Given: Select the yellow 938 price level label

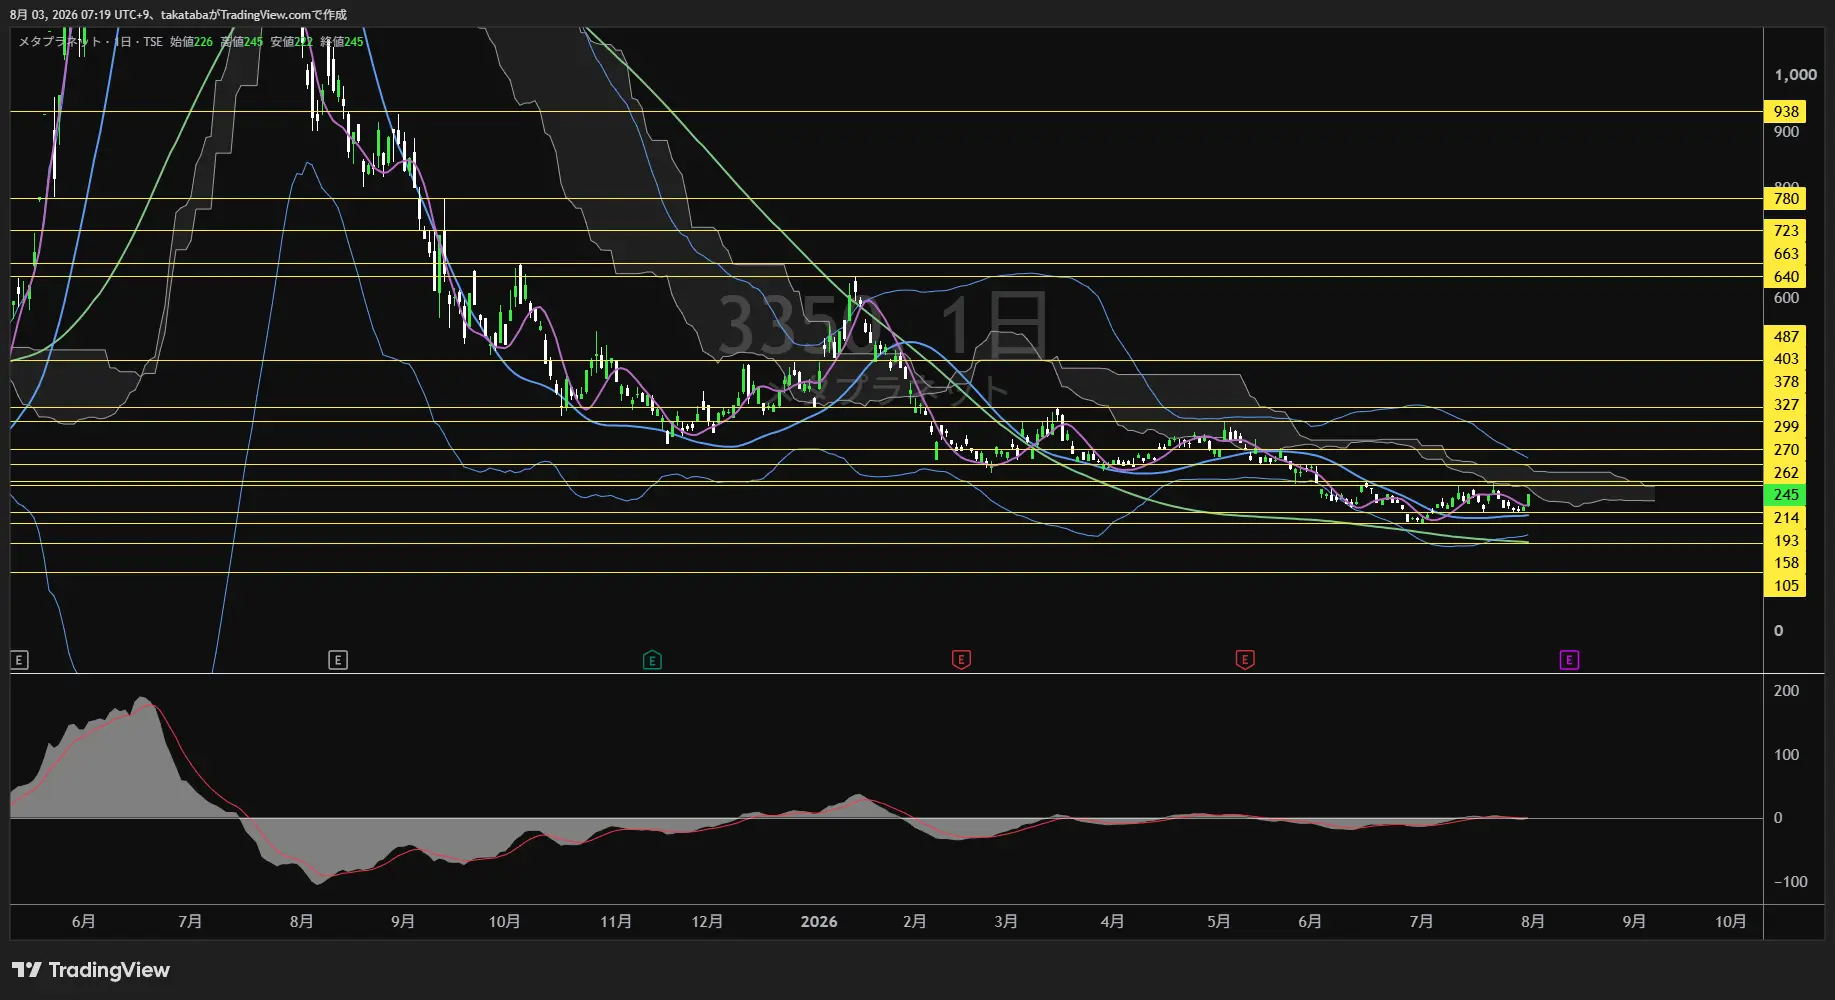Looking at the screenshot, I should pyautogui.click(x=1785, y=112).
